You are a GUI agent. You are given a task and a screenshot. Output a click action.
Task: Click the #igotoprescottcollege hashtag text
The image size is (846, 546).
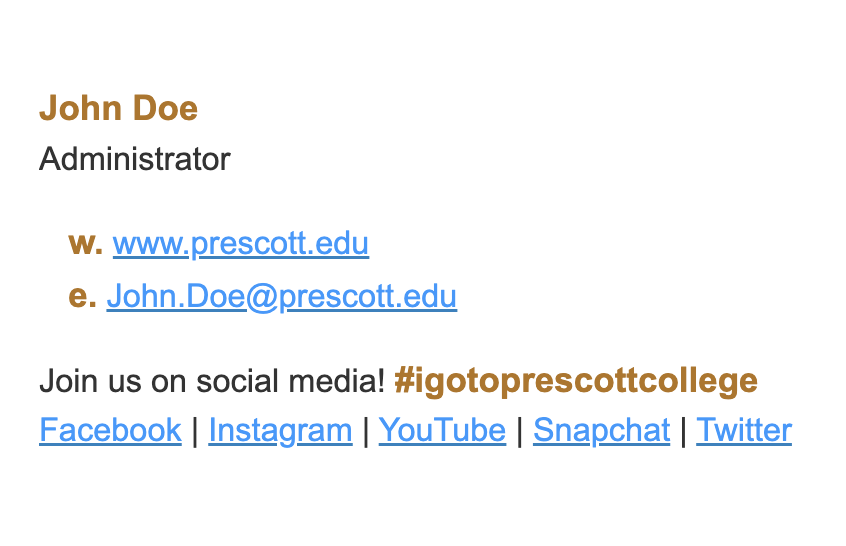(x=576, y=381)
